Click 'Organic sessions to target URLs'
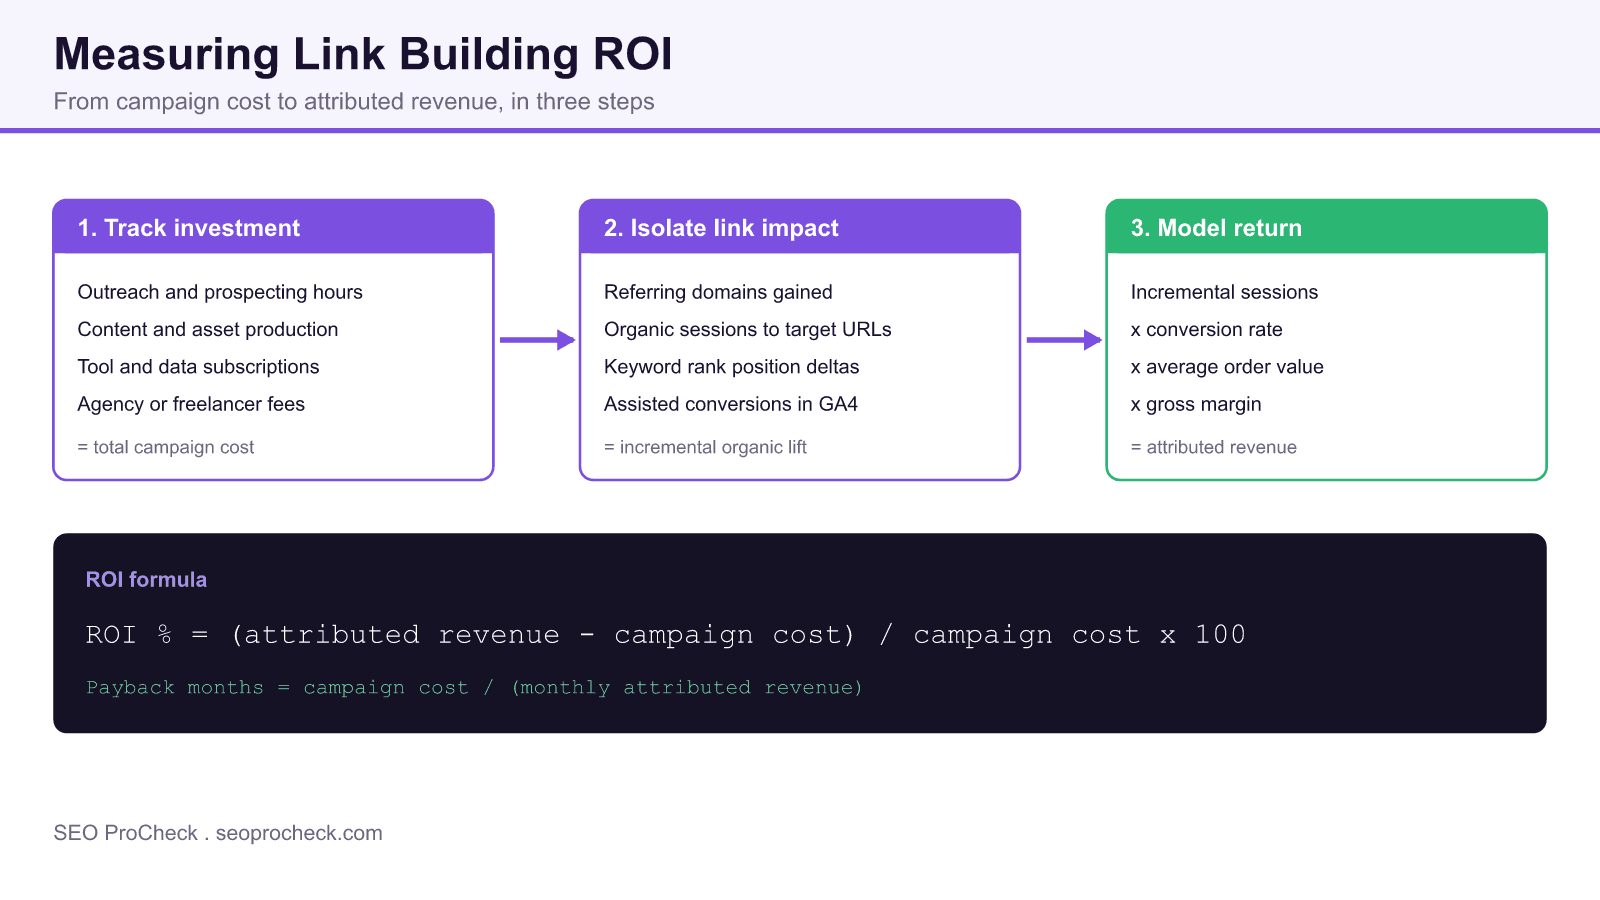Image resolution: width=1600 pixels, height=900 pixels. (x=748, y=329)
